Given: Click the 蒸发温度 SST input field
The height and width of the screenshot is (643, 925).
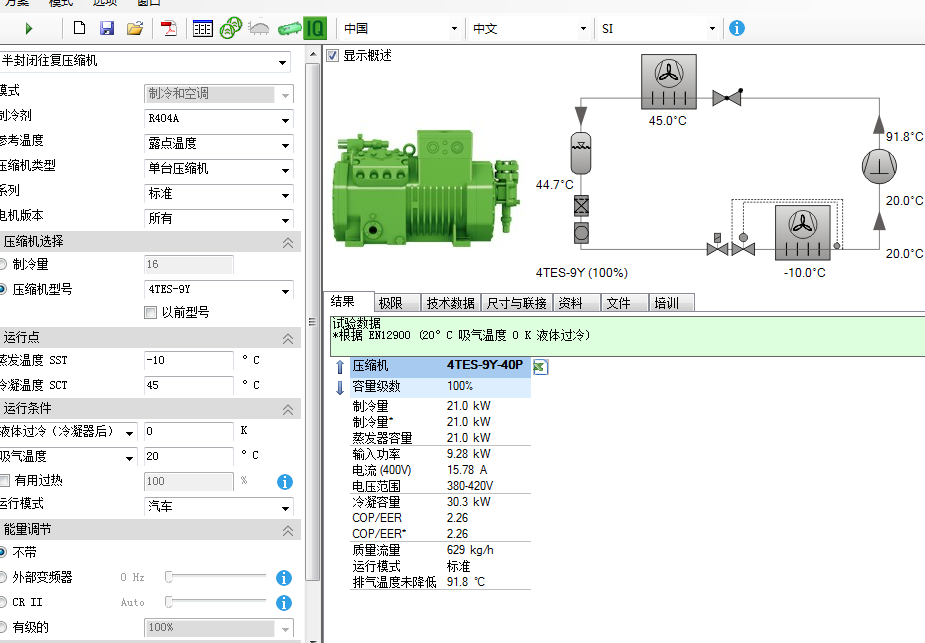Looking at the screenshot, I should (189, 360).
